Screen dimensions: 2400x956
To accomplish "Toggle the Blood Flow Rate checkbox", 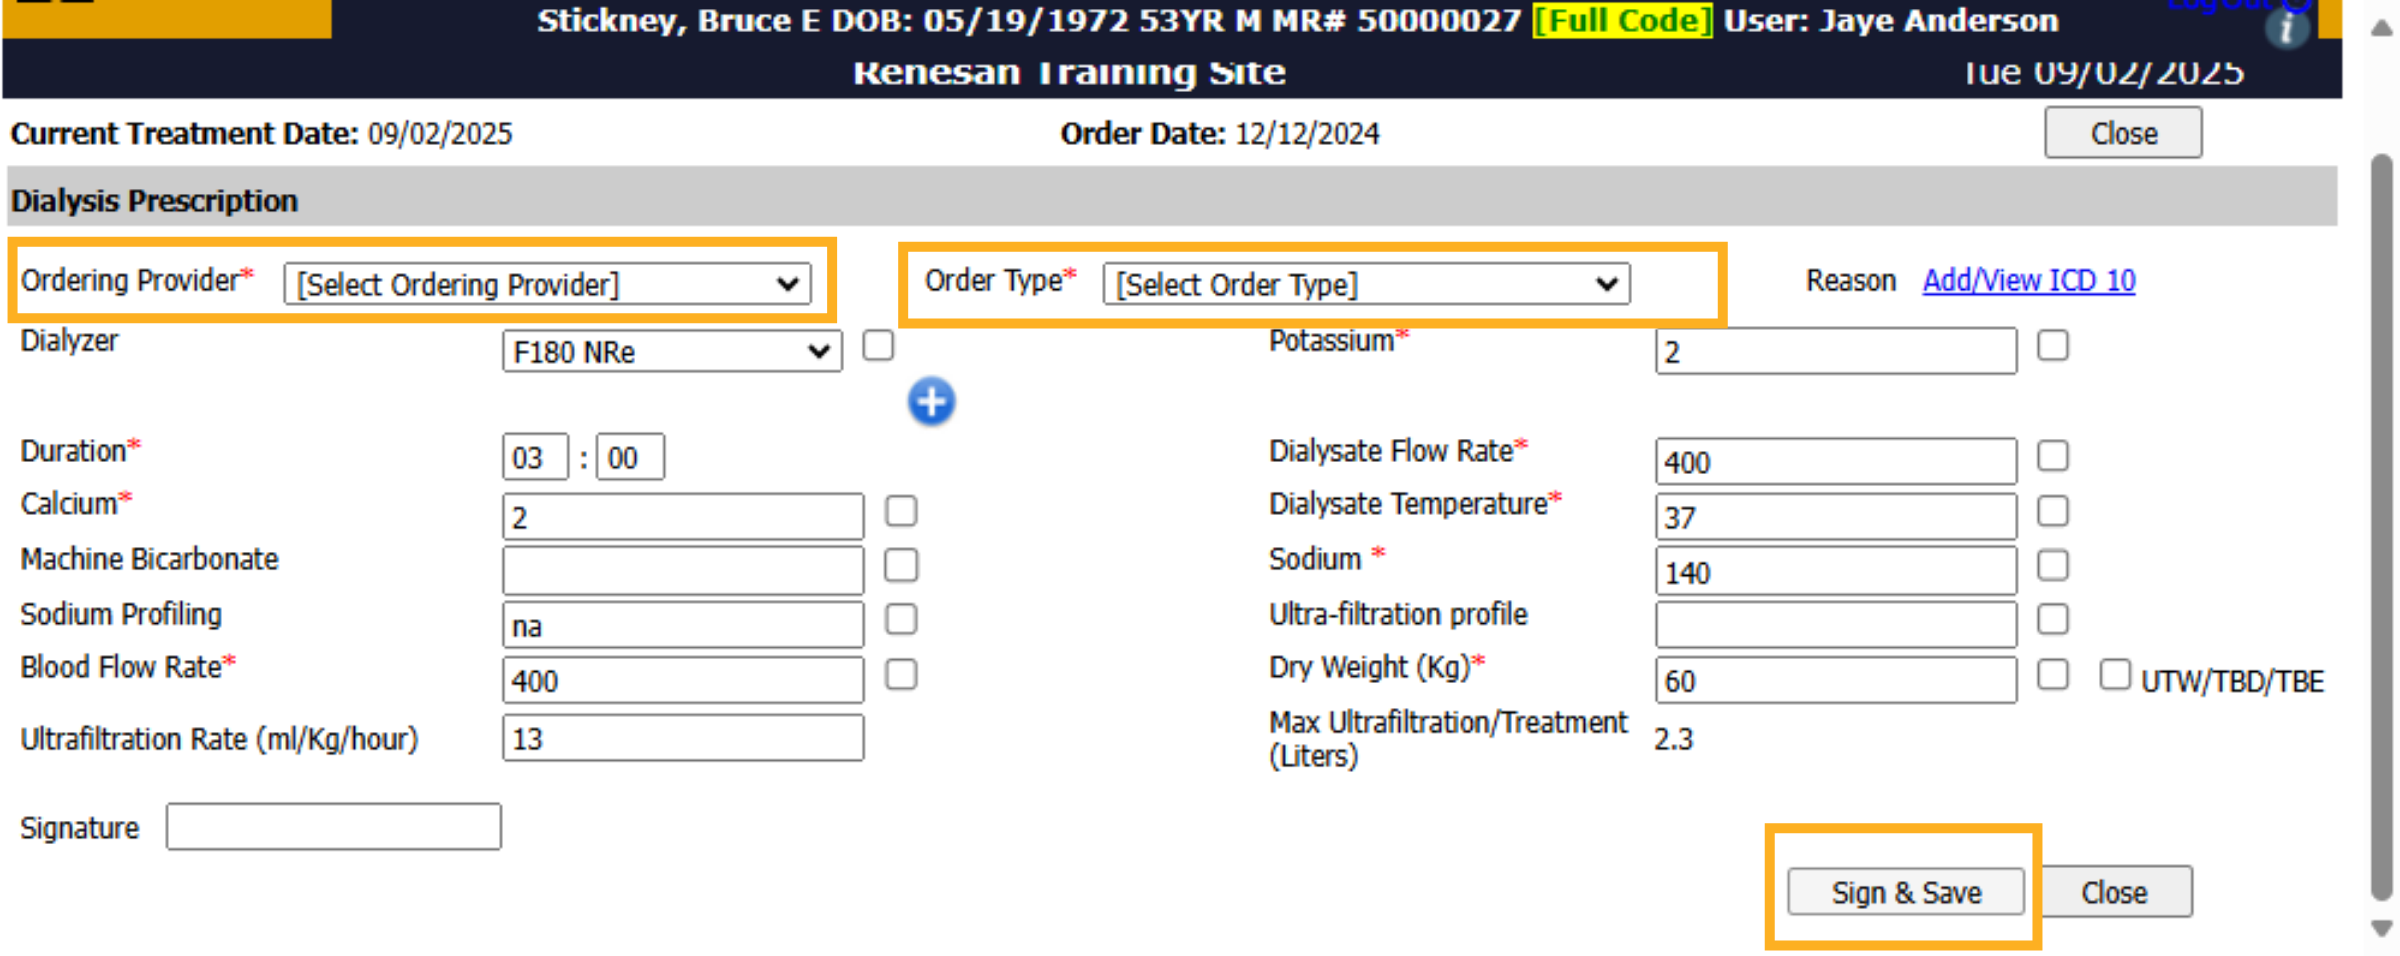I will (x=901, y=675).
